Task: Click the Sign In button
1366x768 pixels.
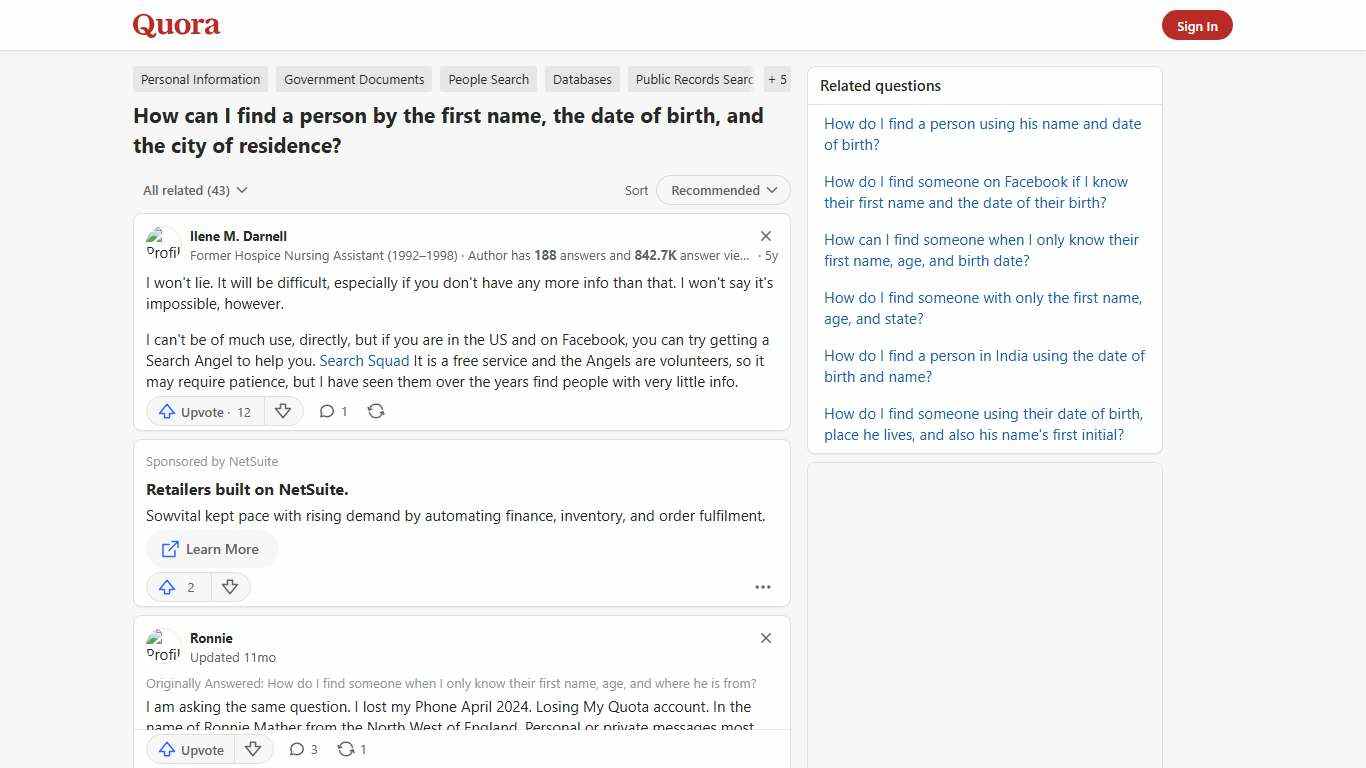Action: pyautogui.click(x=1197, y=25)
